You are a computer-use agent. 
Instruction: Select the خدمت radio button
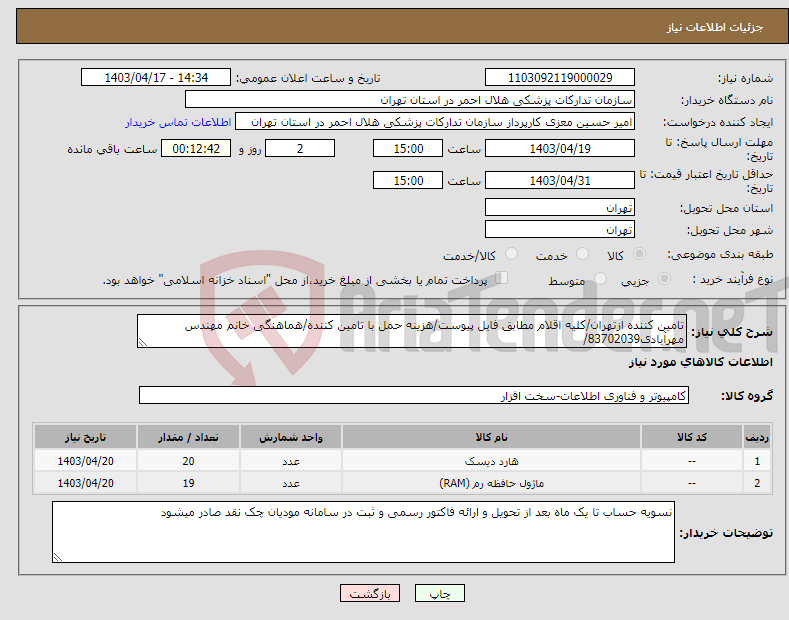point(582,254)
